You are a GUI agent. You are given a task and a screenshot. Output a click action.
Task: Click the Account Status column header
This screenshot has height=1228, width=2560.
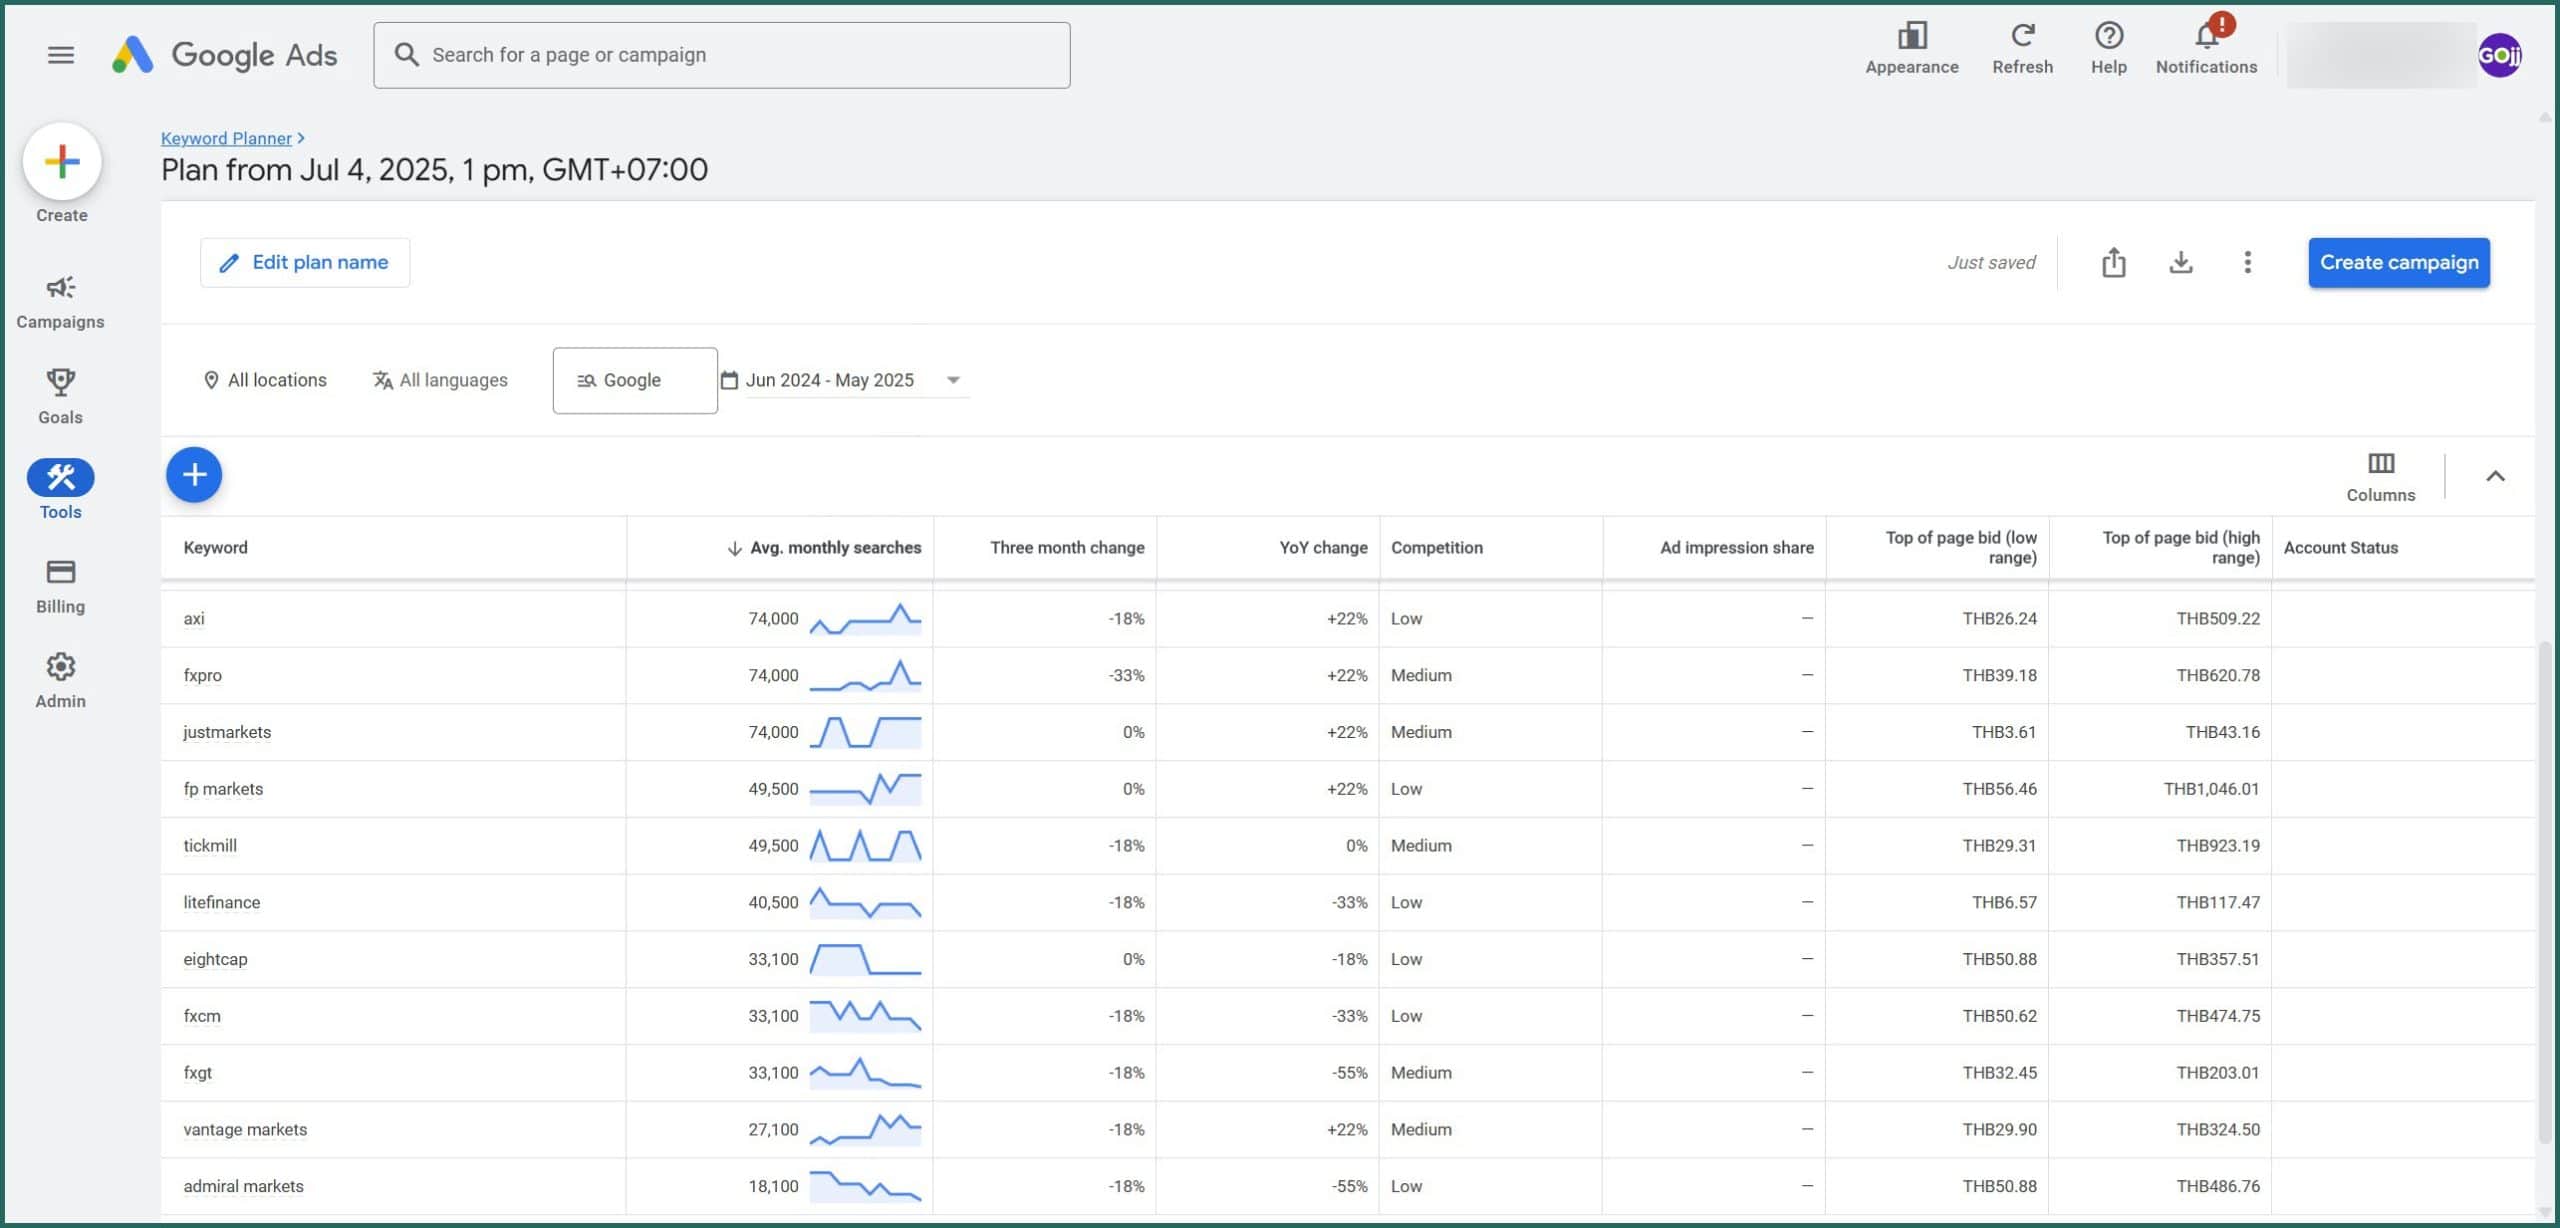coord(2340,548)
